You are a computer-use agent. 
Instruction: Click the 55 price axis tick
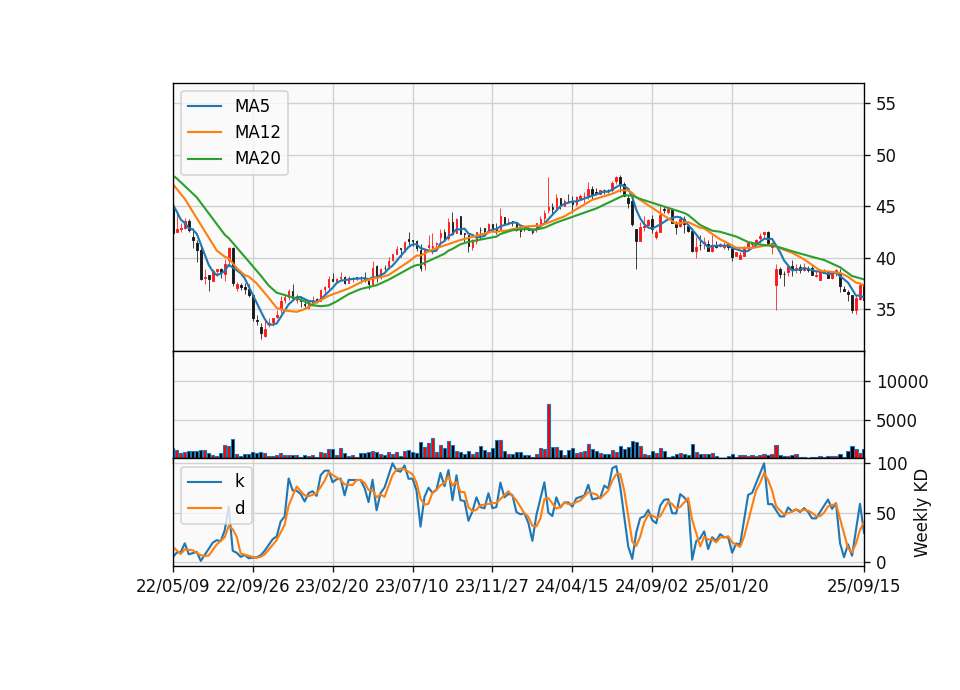(x=885, y=104)
